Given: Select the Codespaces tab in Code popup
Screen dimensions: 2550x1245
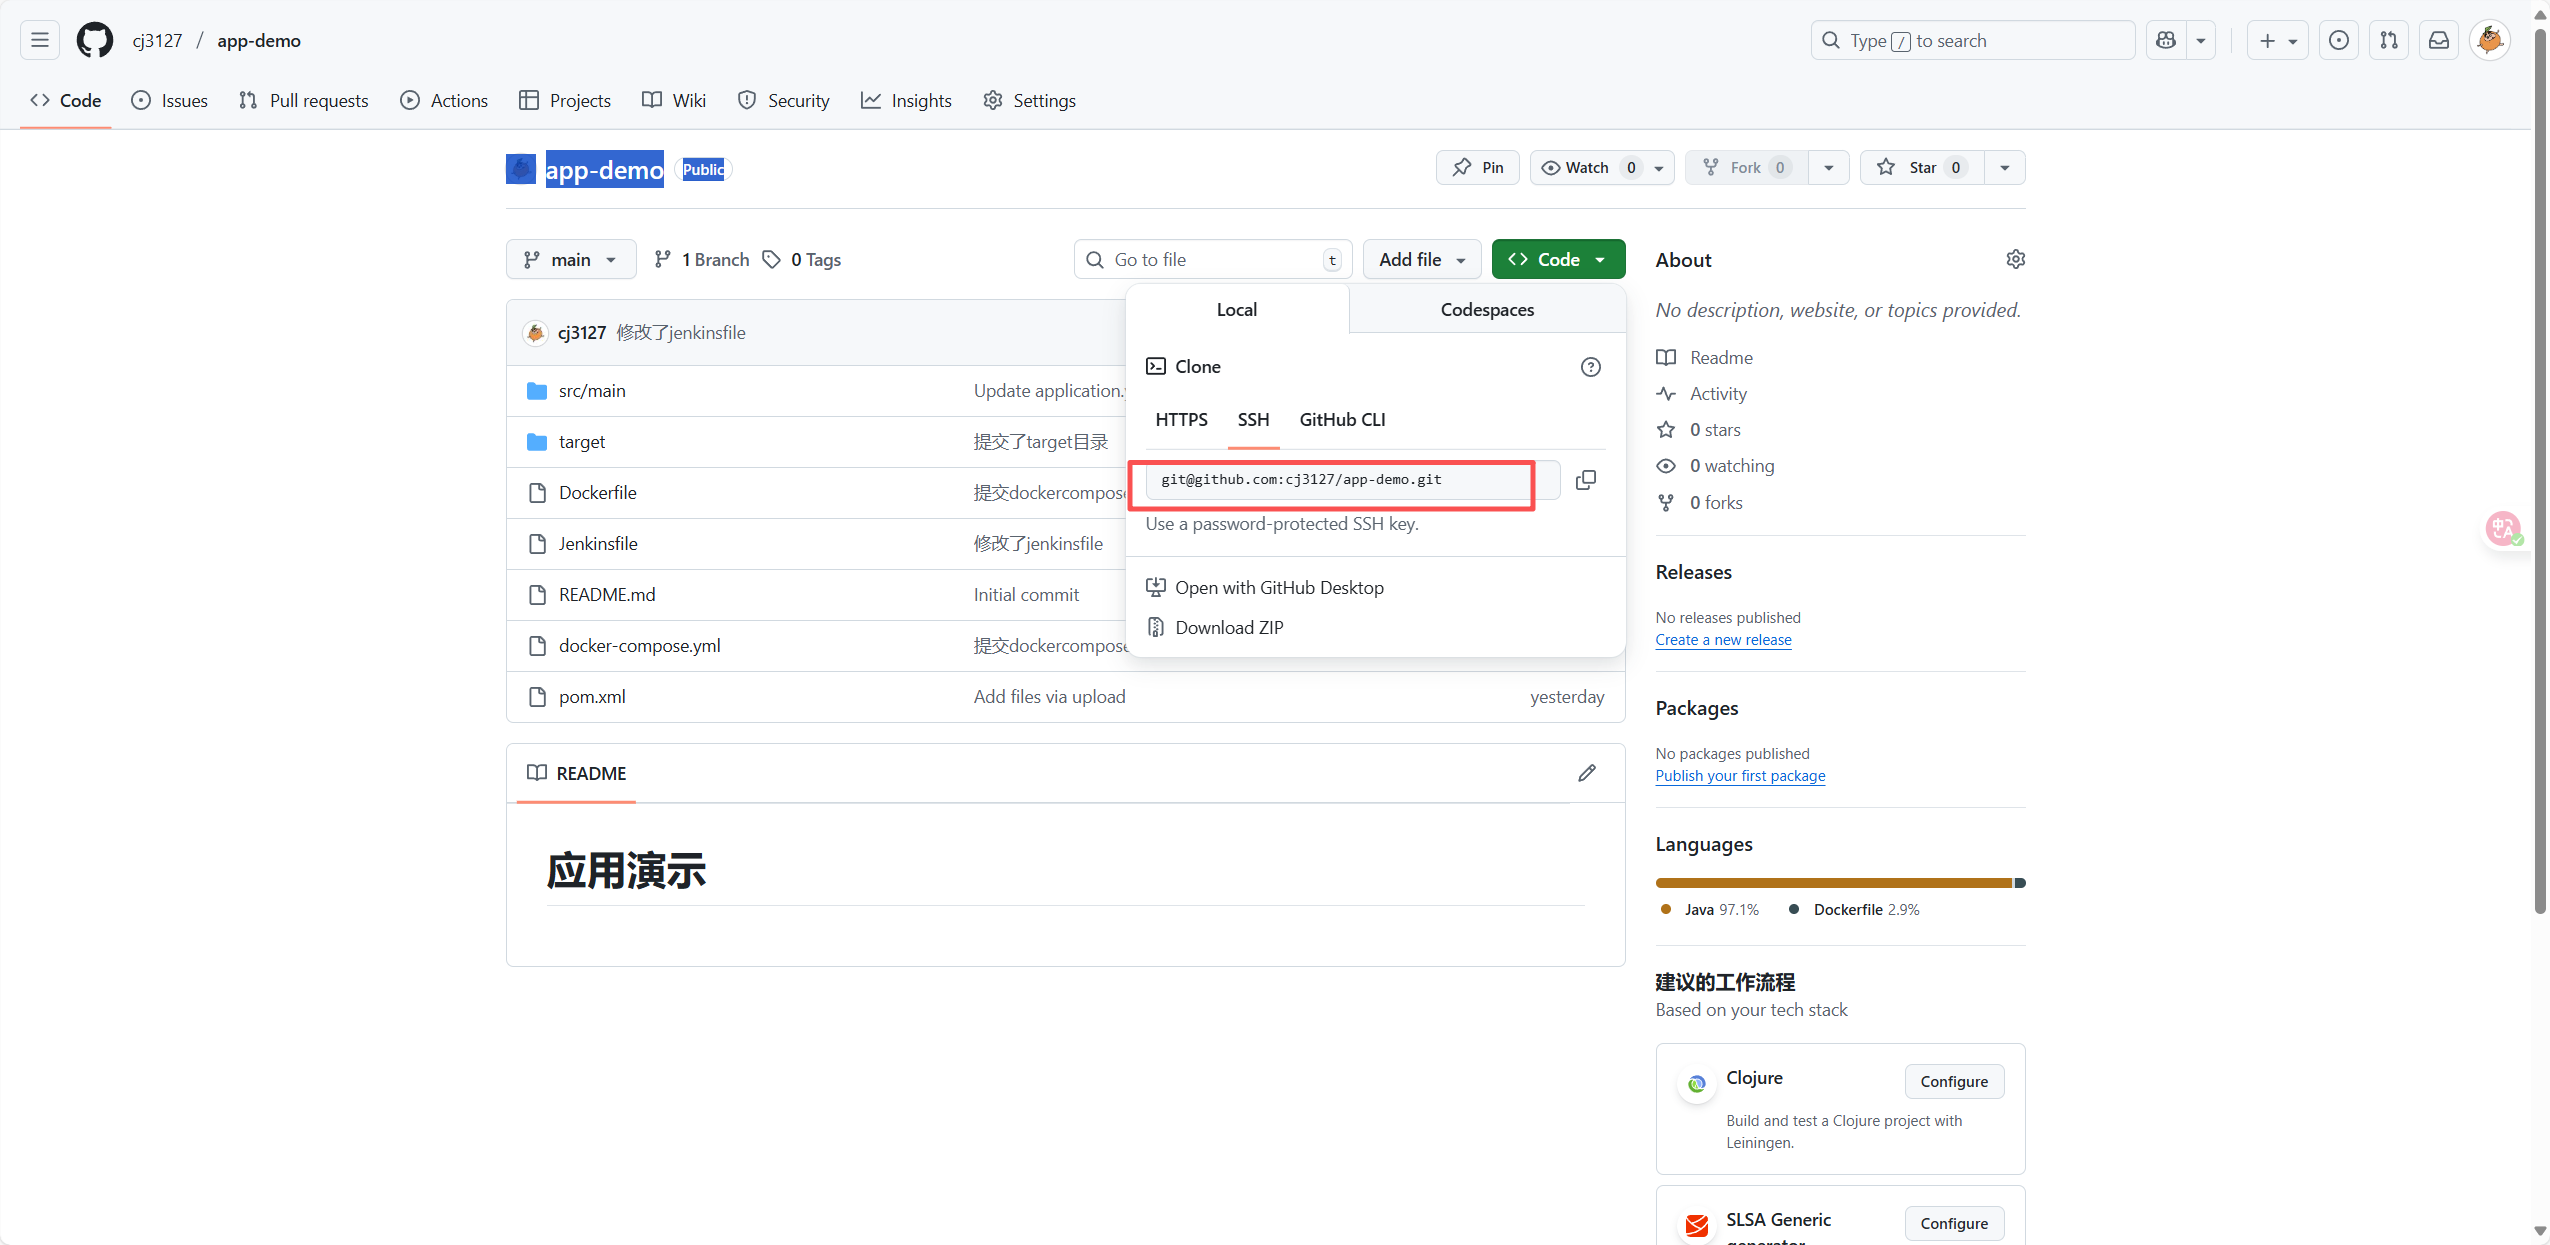Looking at the screenshot, I should click(1487, 309).
